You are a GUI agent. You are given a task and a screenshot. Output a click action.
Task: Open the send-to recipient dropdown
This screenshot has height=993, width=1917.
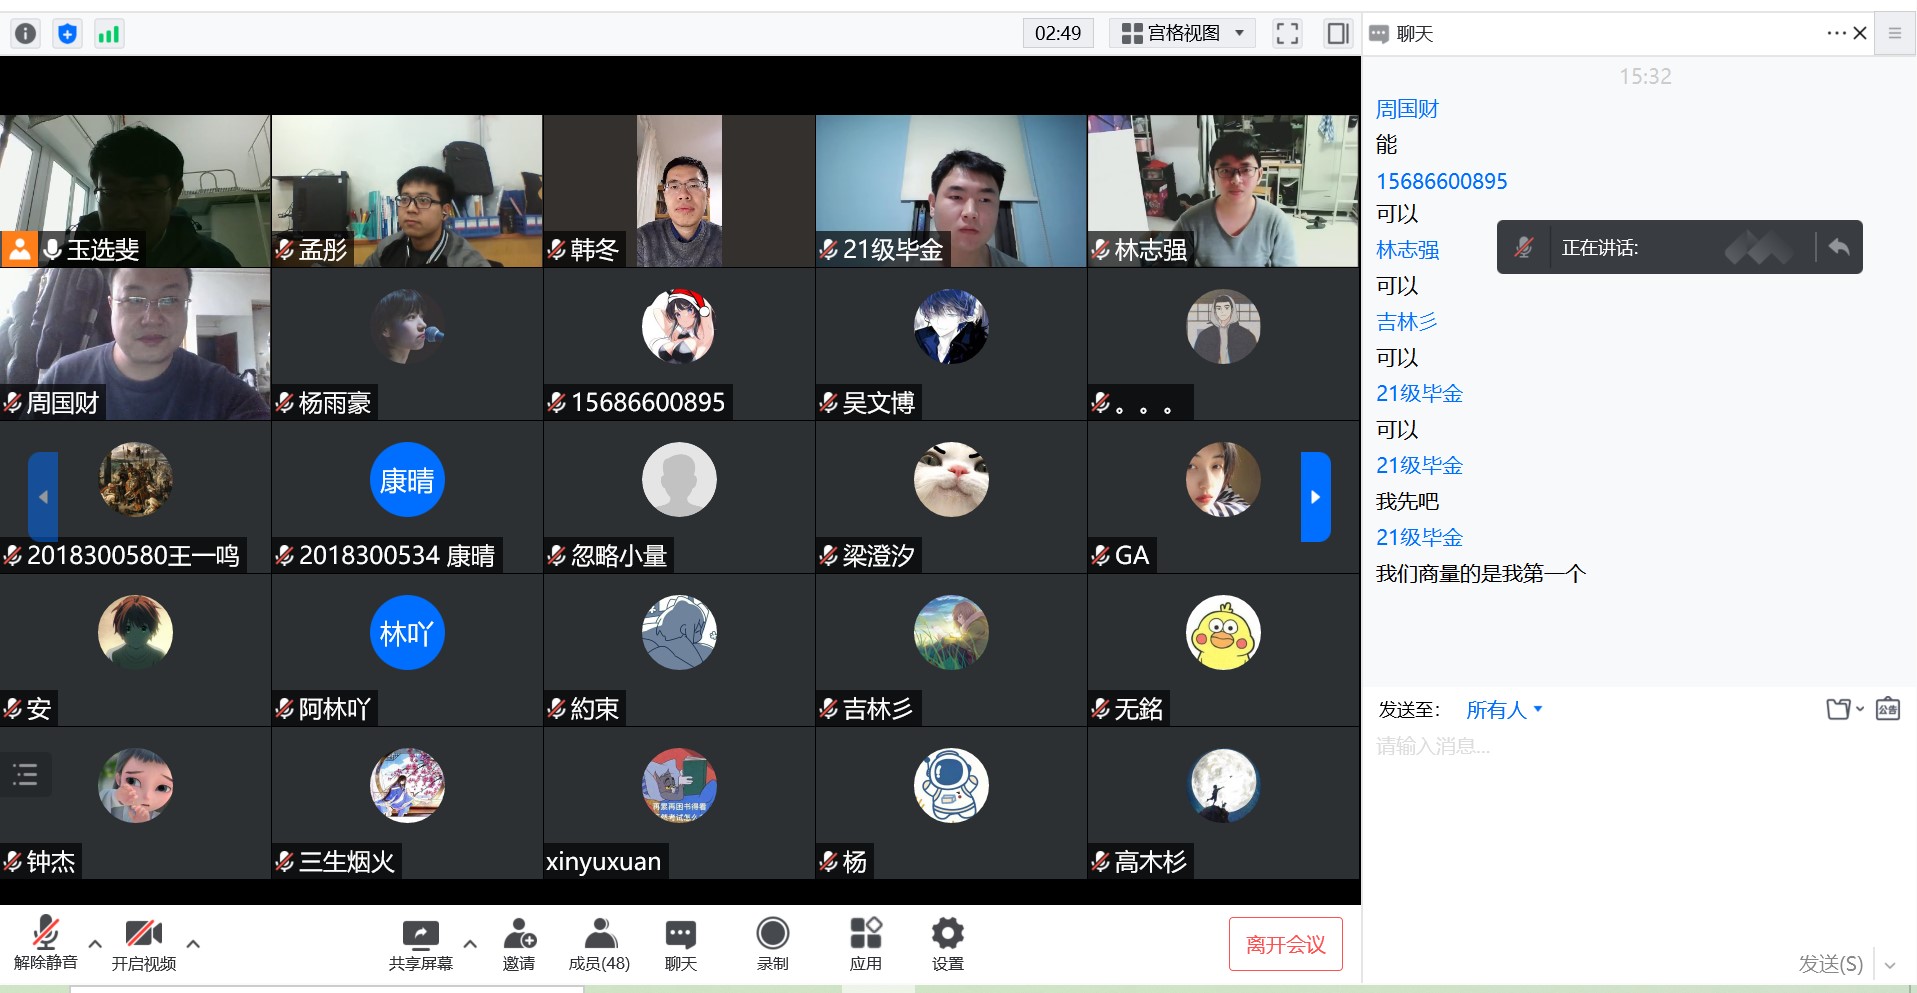1503,710
